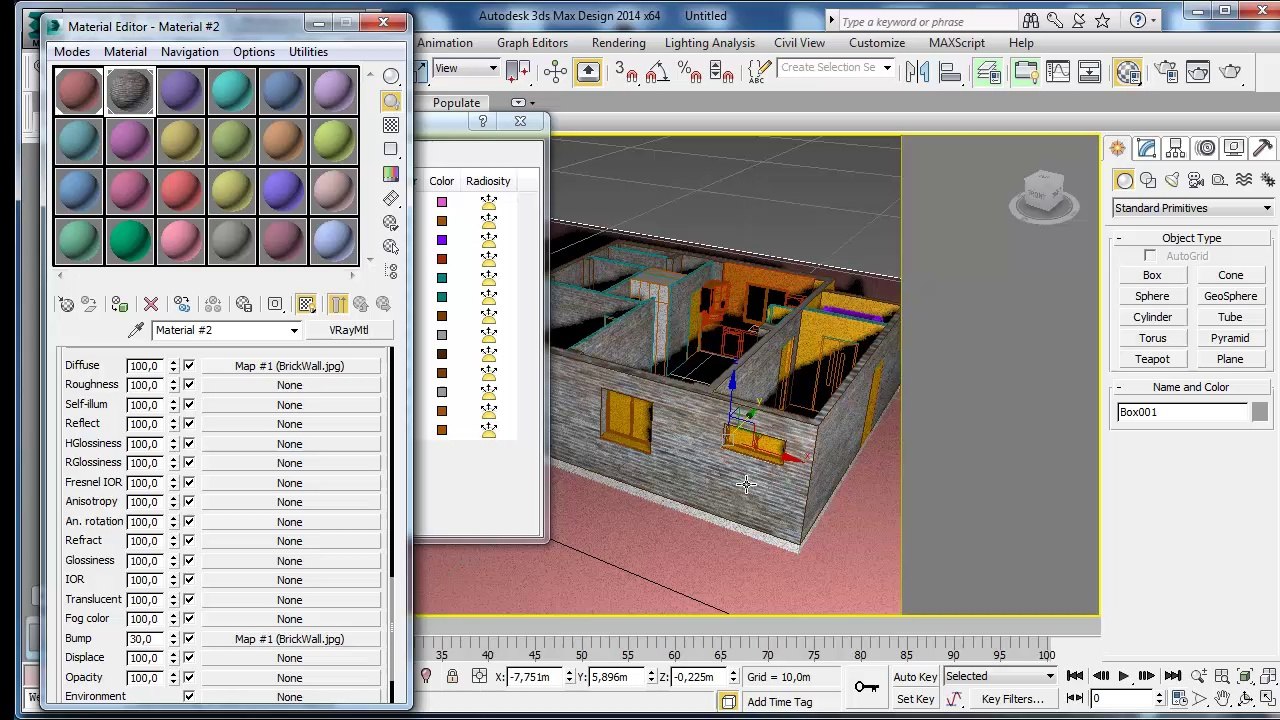This screenshot has height=720, width=1280.
Task: Play the animation
Action: click(1123, 677)
